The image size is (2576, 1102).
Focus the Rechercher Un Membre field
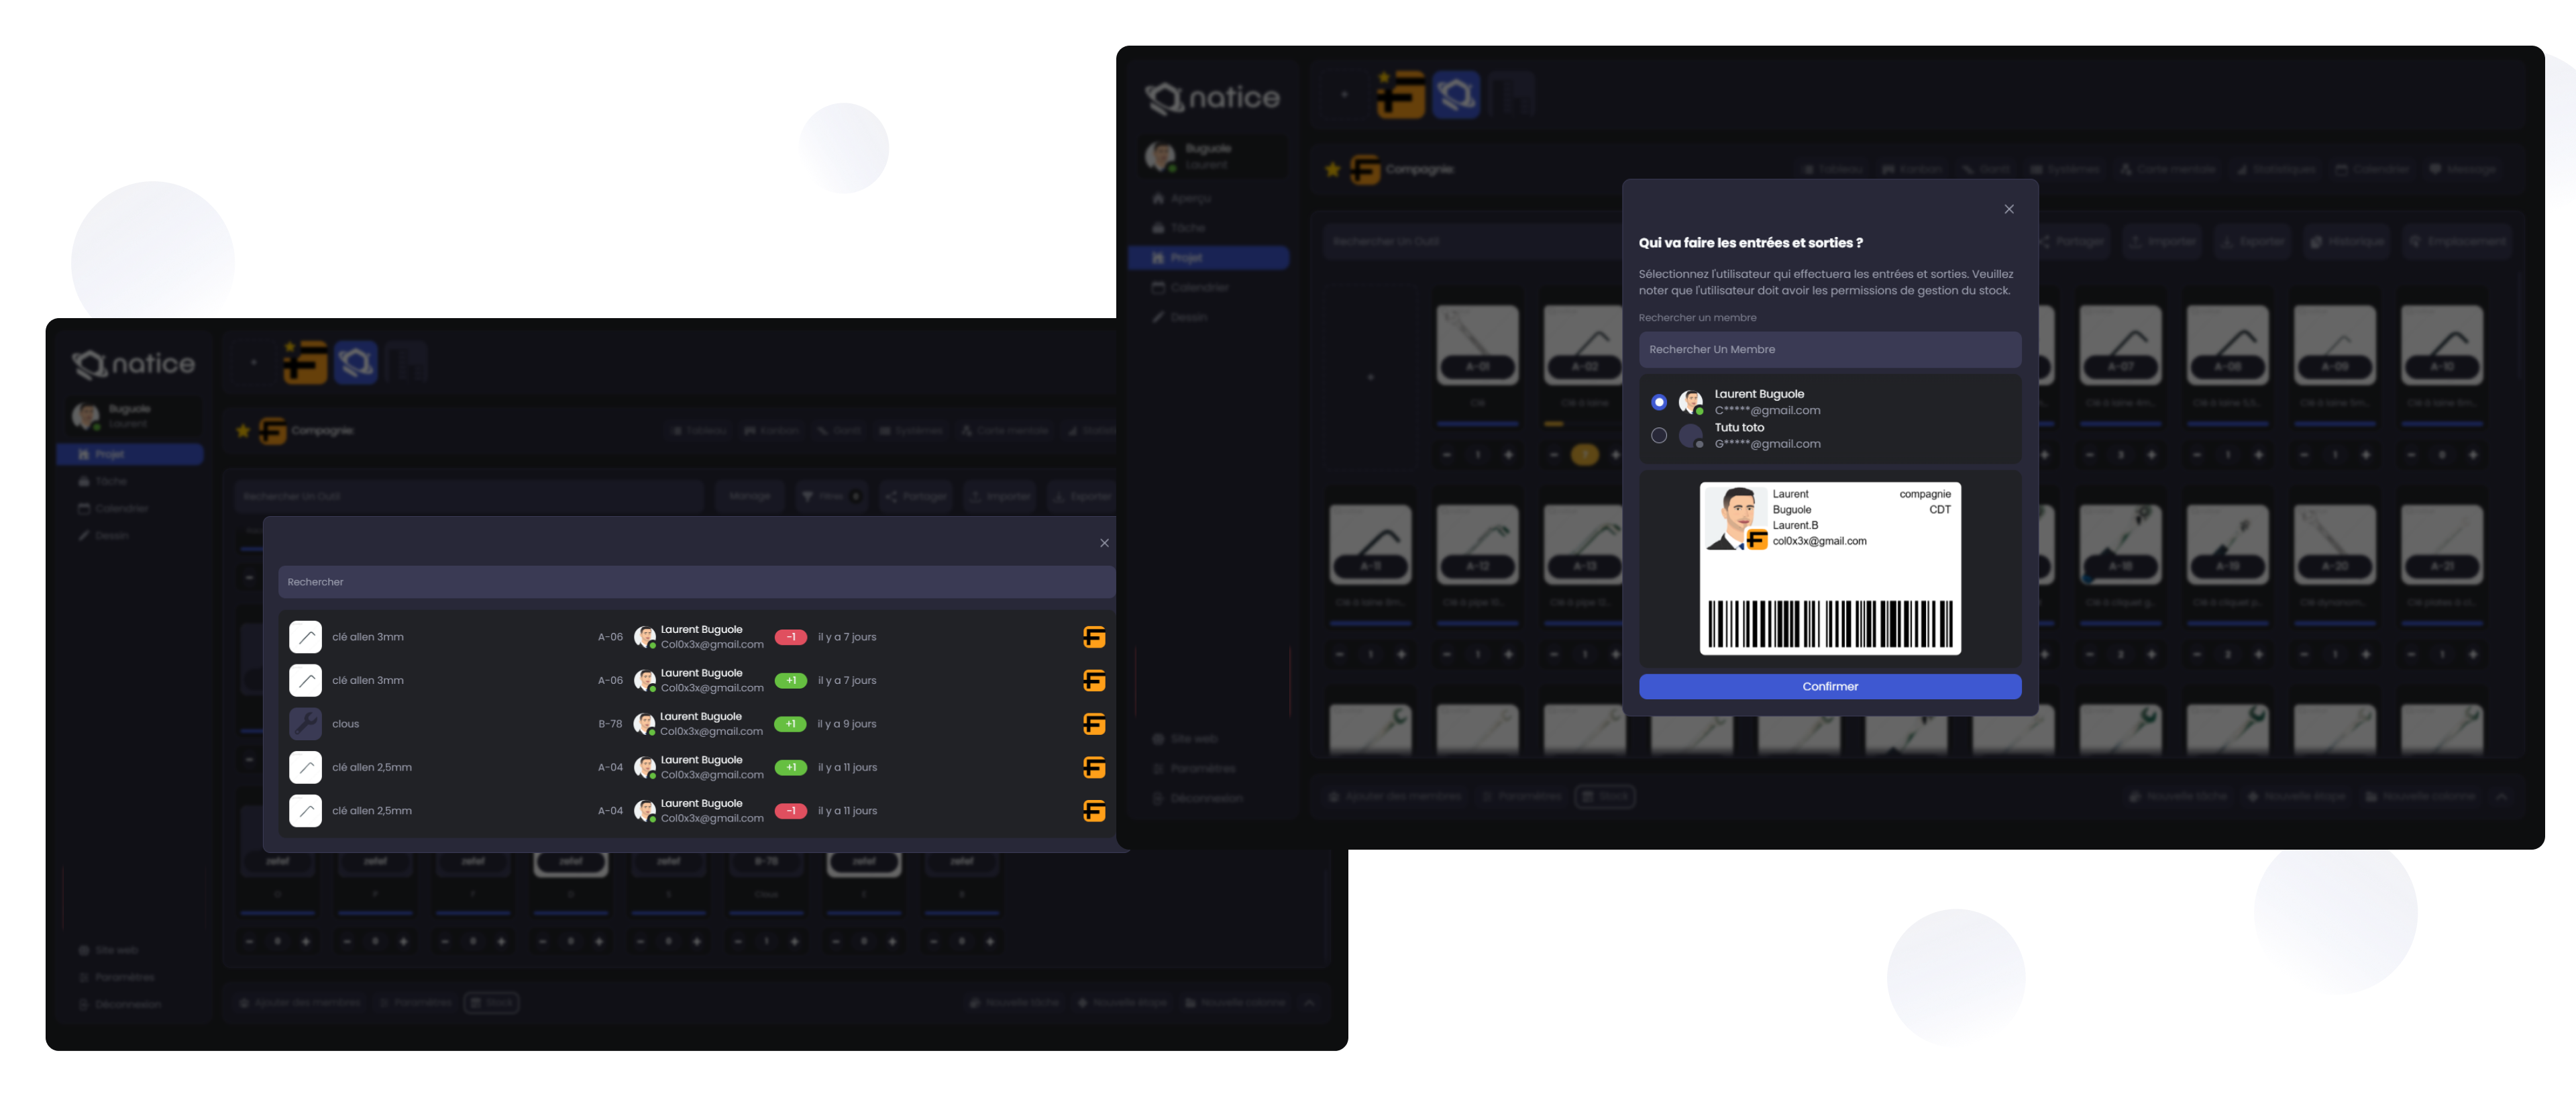(1829, 350)
